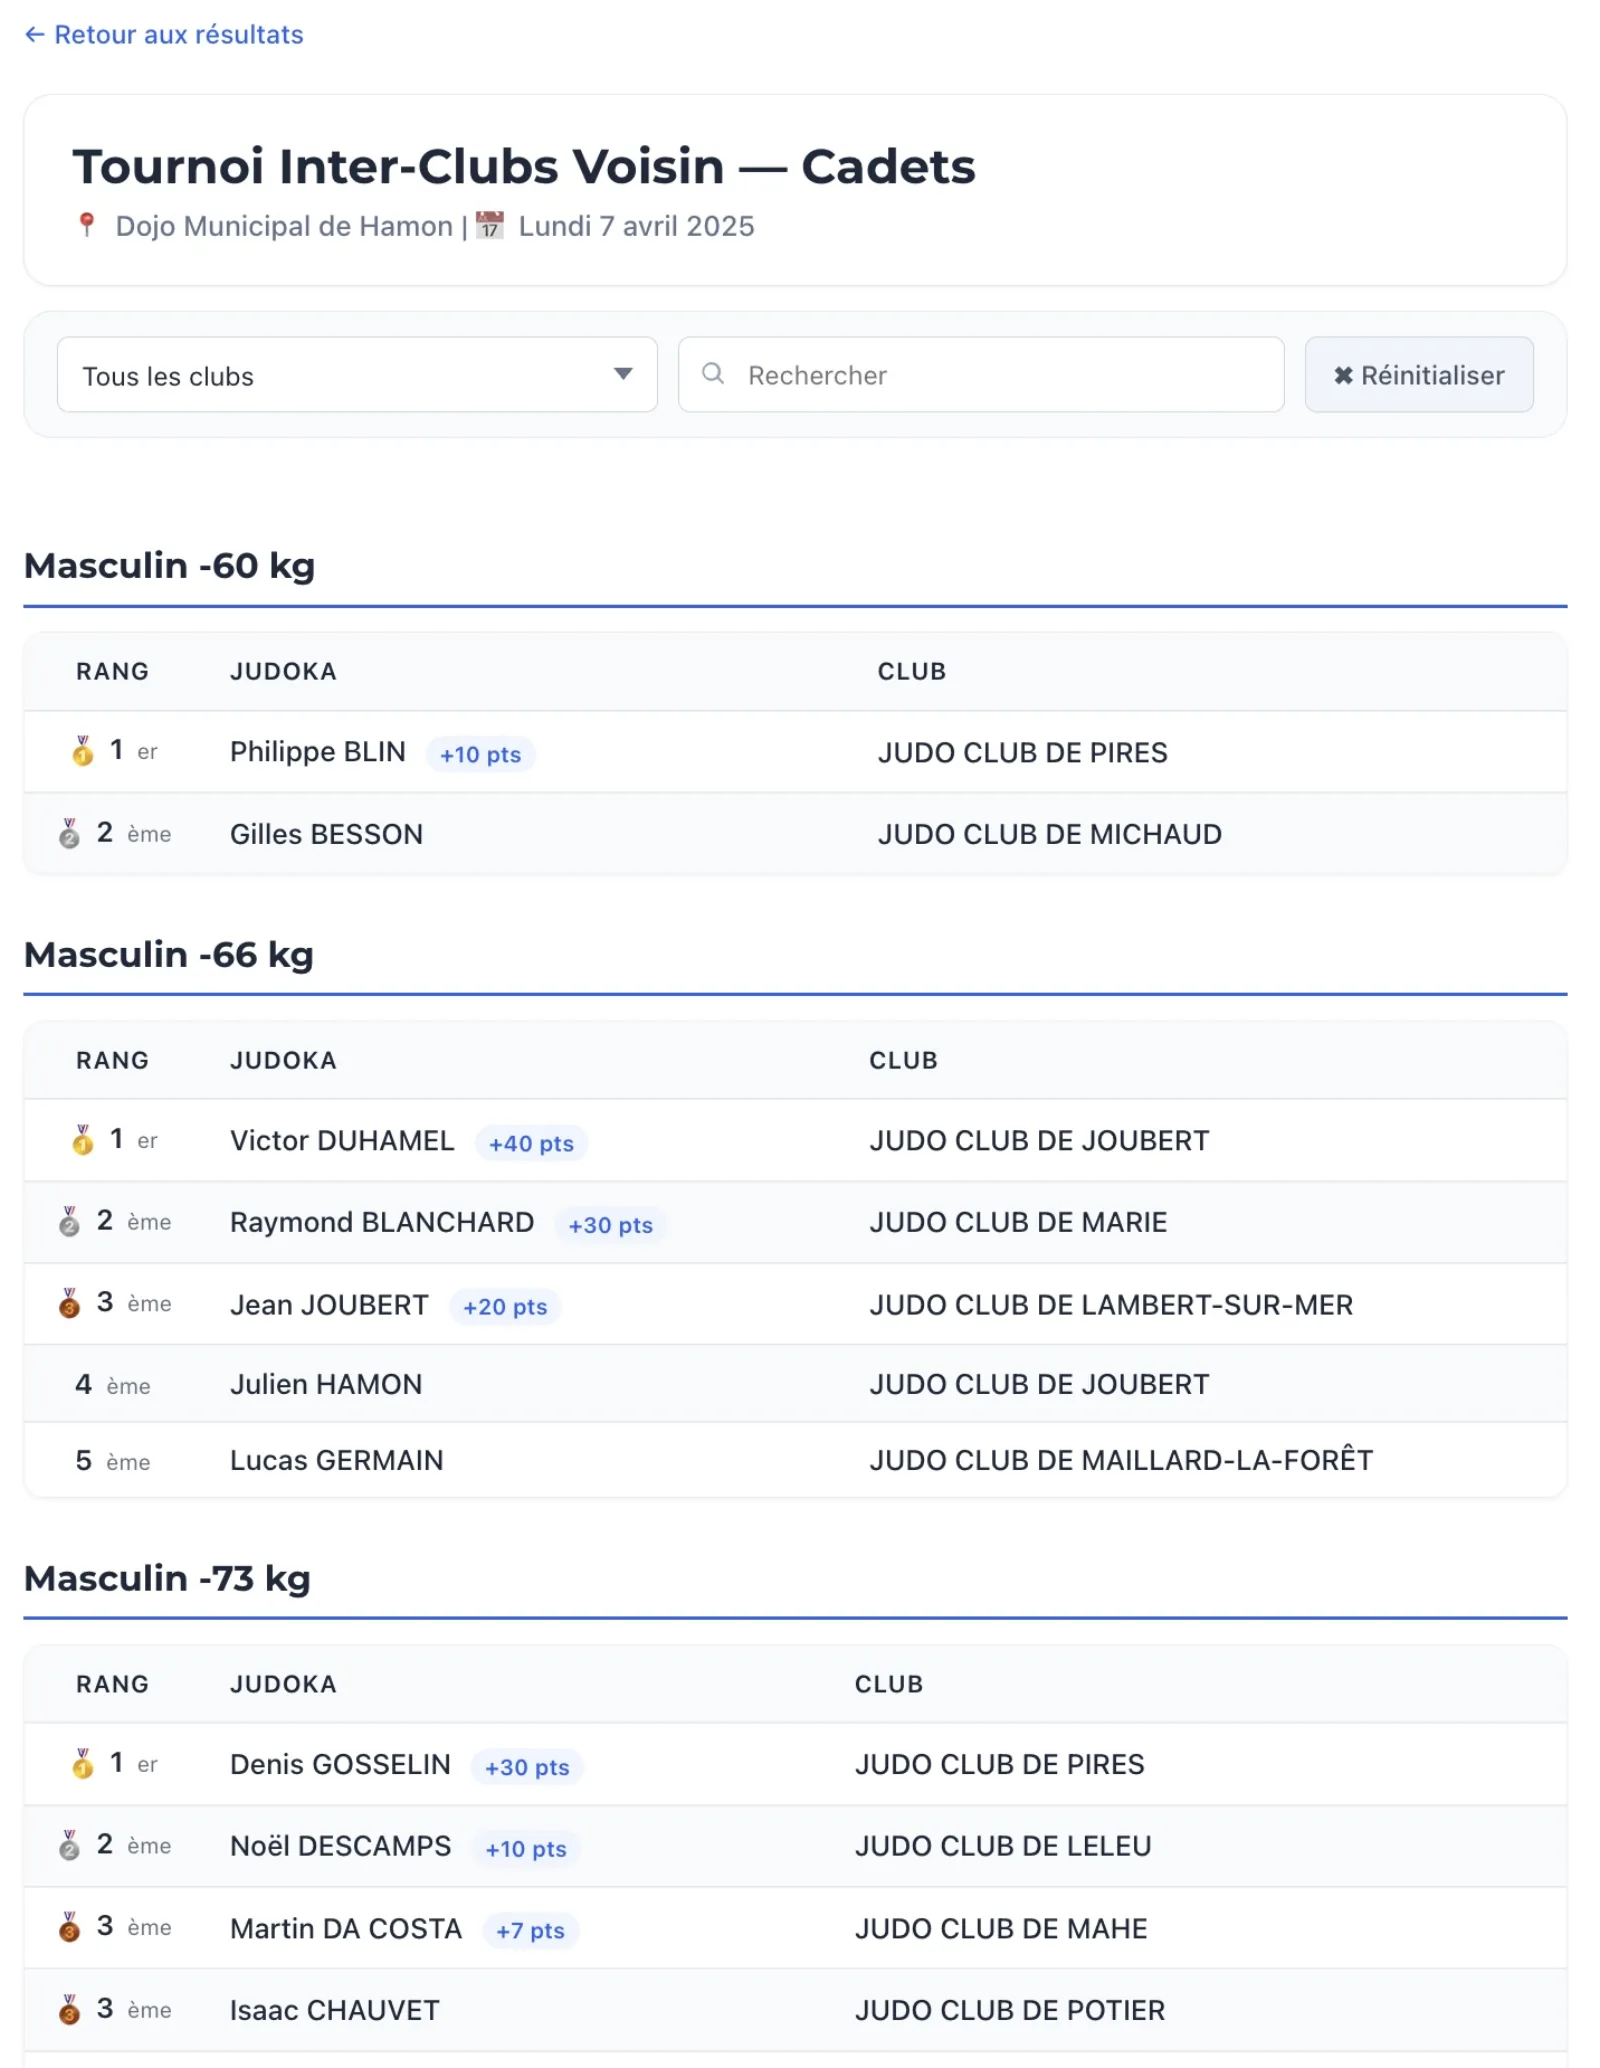1600x2068 pixels.
Task: Click JUDO CLUB DE LELEU cell
Action: pos(1003,1847)
